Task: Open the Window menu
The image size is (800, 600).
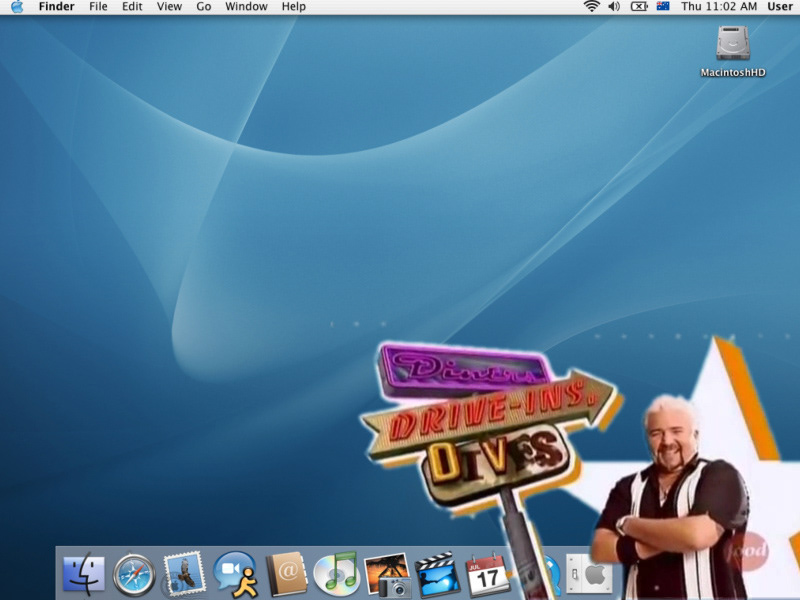Action: (246, 7)
